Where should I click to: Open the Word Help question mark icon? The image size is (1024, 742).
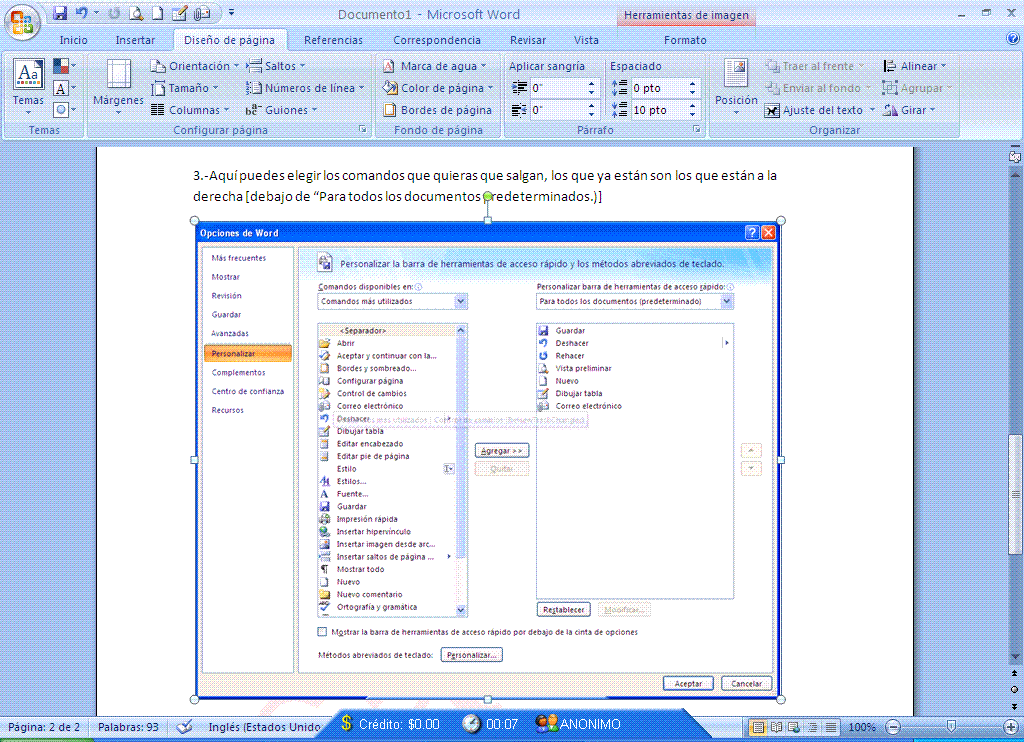(x=1013, y=39)
